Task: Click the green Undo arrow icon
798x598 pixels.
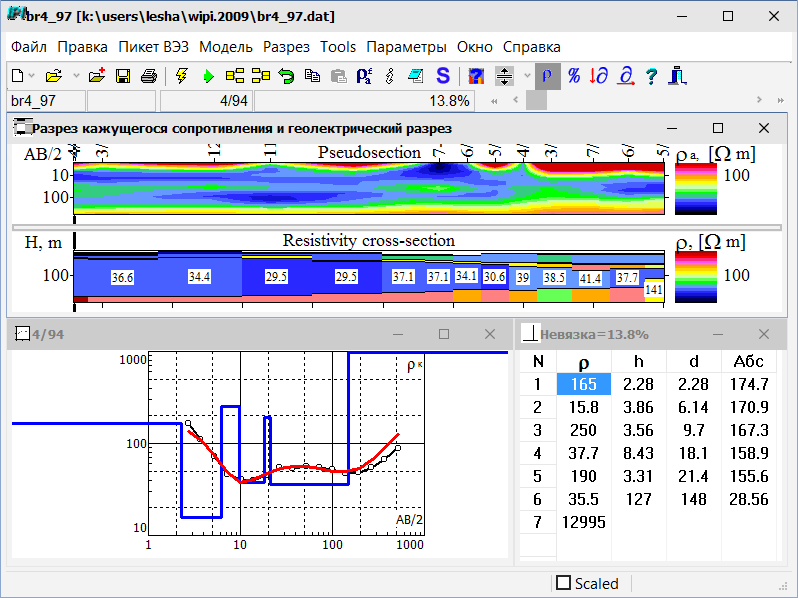Action: 286,76
